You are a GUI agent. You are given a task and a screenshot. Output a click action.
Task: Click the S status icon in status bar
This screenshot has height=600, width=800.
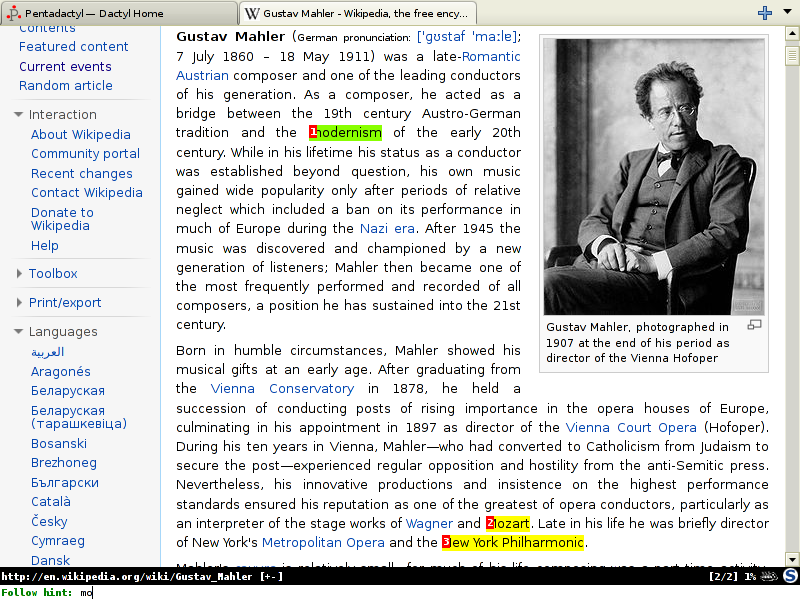pyautogui.click(x=790, y=576)
